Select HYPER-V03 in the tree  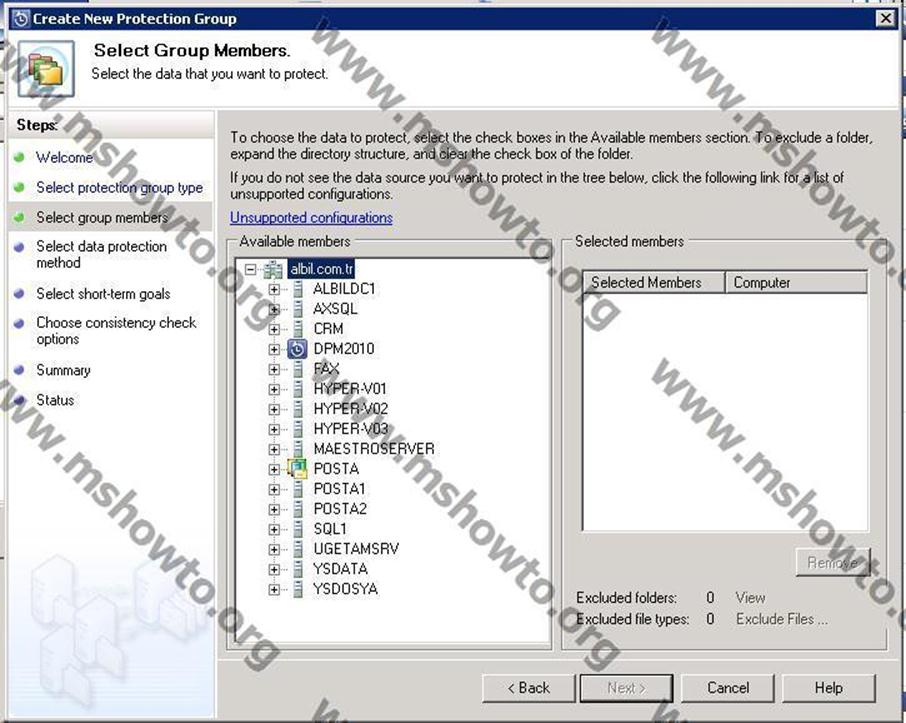351,429
